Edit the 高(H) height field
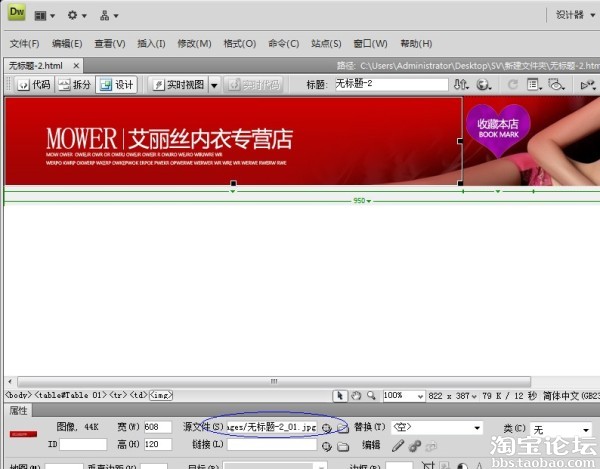This screenshot has width=600, height=469. coord(158,444)
